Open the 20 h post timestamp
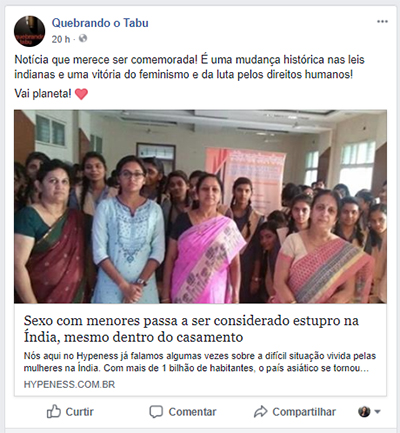The image size is (400, 433). tap(61, 39)
